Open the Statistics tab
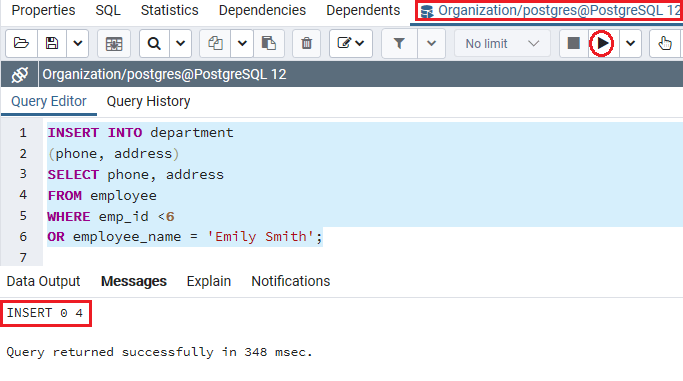This screenshot has height=381, width=683. 169,10
